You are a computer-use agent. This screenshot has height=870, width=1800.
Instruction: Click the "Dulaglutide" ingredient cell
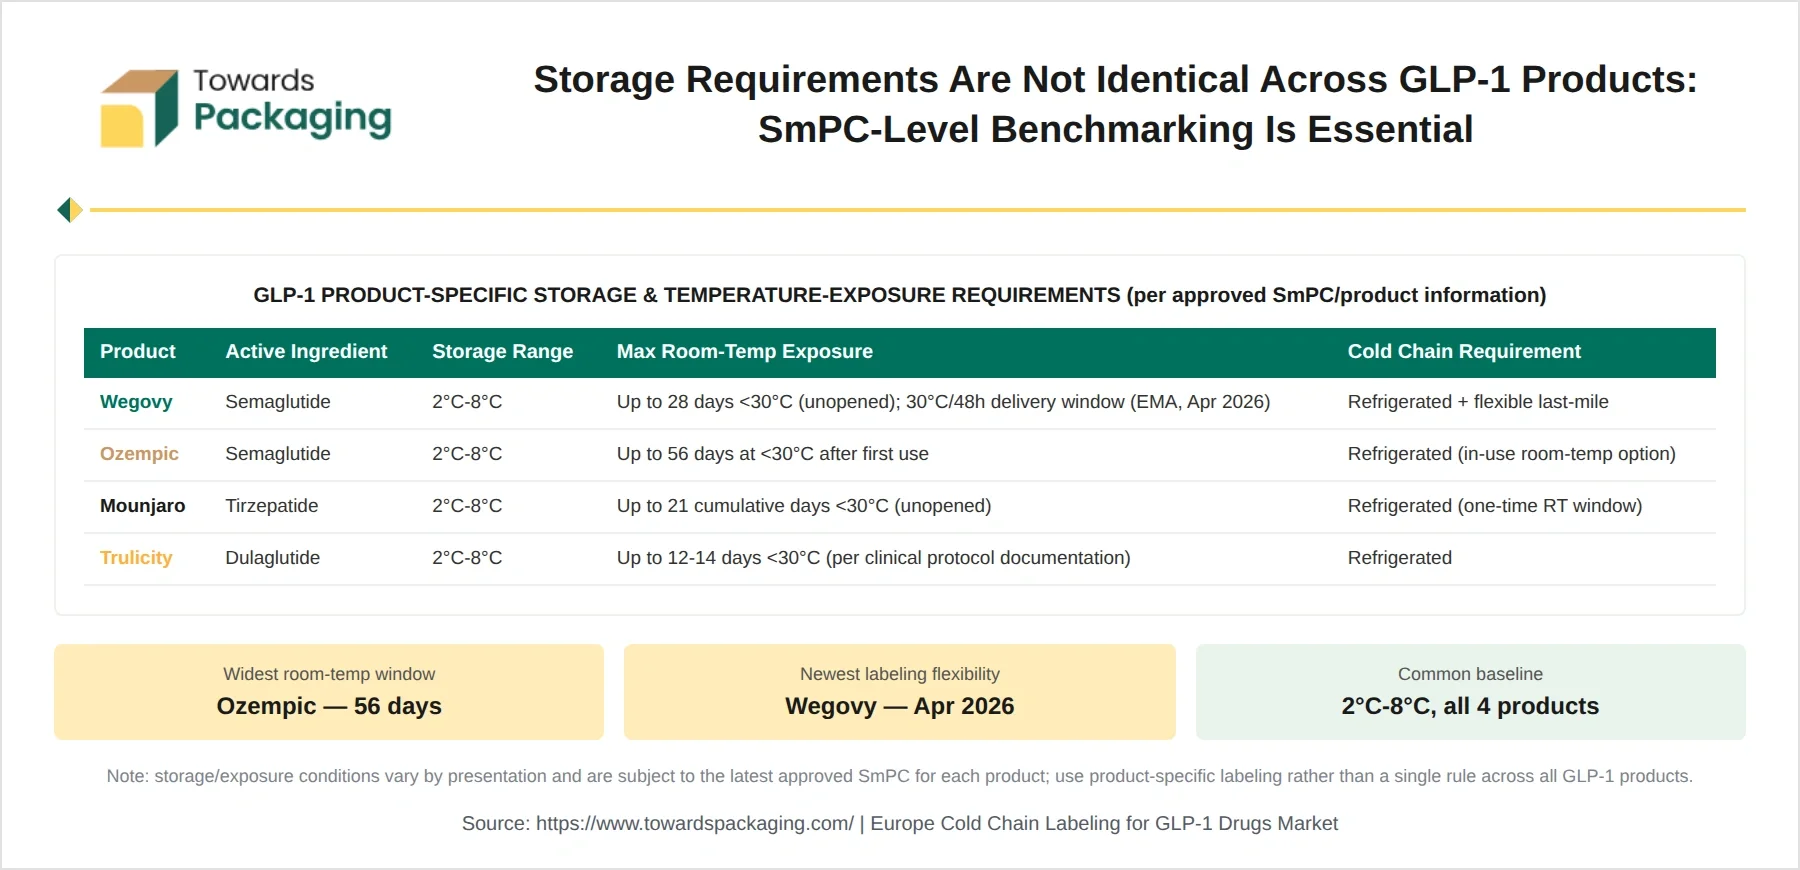(273, 558)
